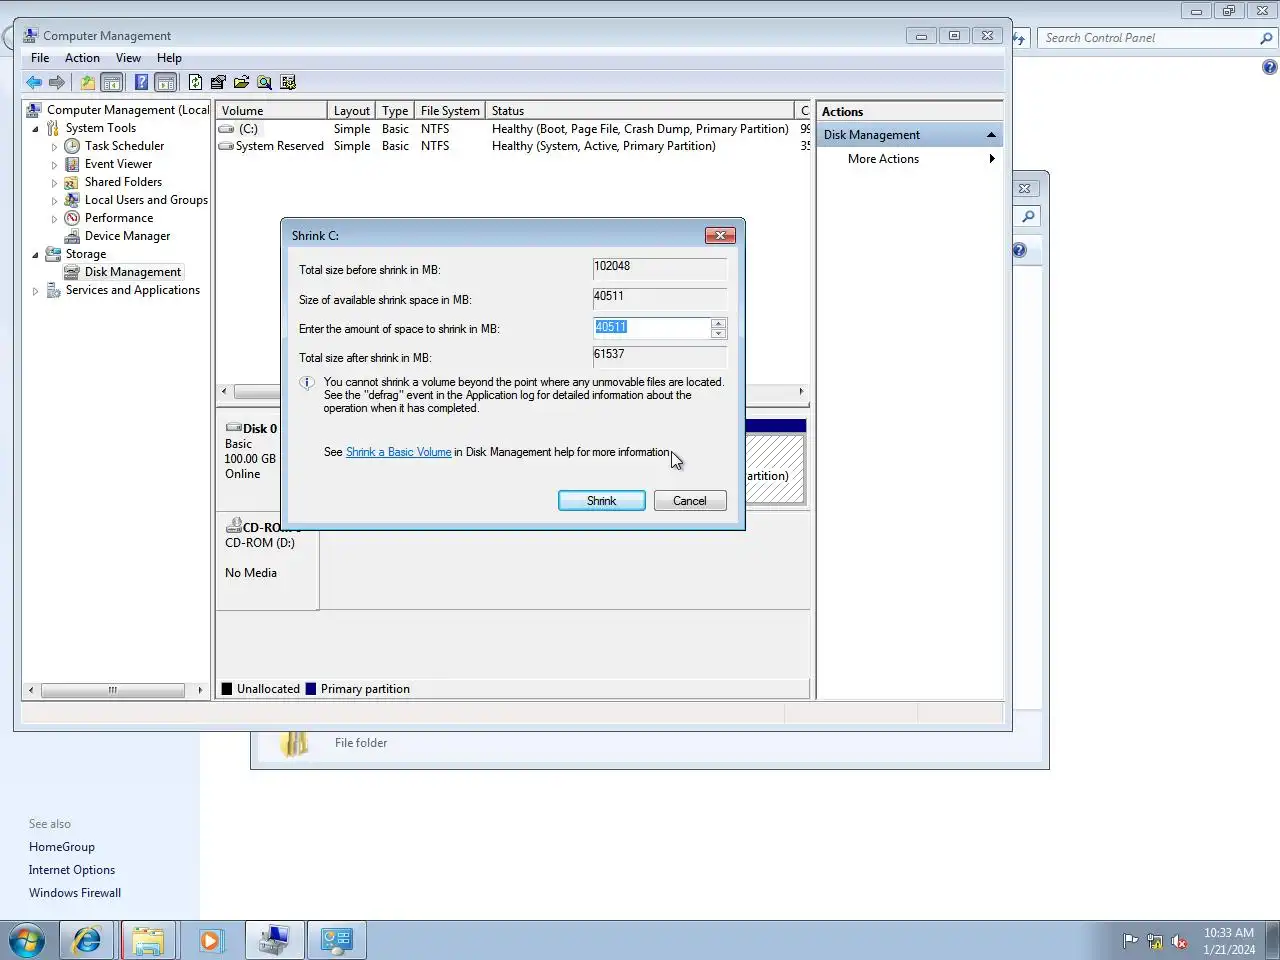Screen dimensions: 1280x960
Task: Toggle the Show/Hide Action Pane icon
Action: (x=166, y=83)
